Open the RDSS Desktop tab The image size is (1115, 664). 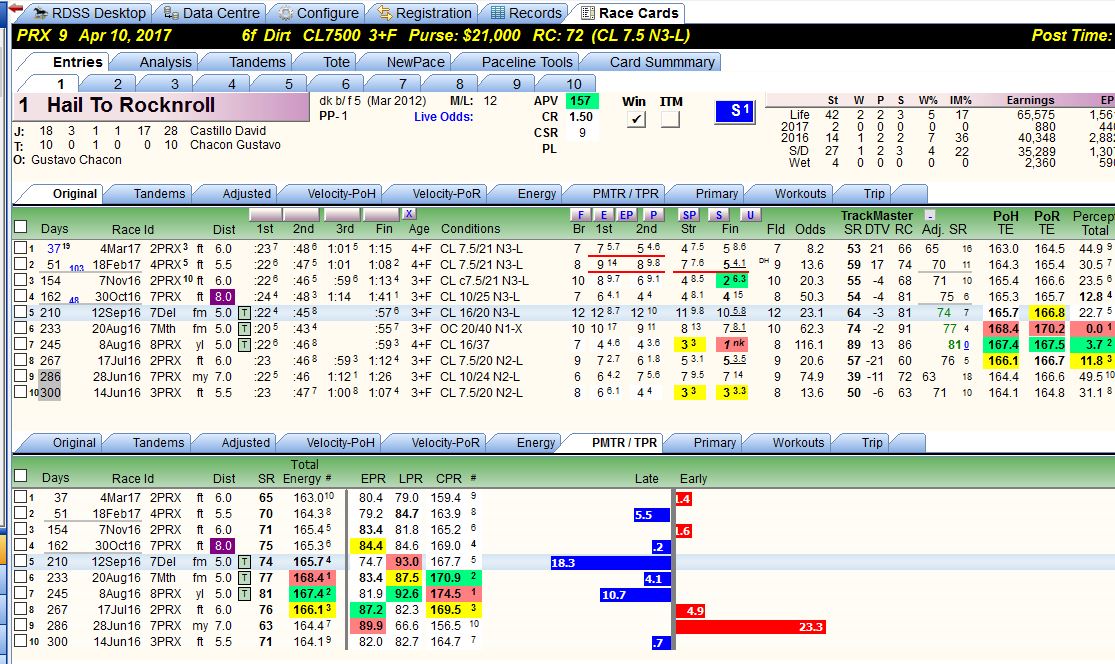[89, 13]
